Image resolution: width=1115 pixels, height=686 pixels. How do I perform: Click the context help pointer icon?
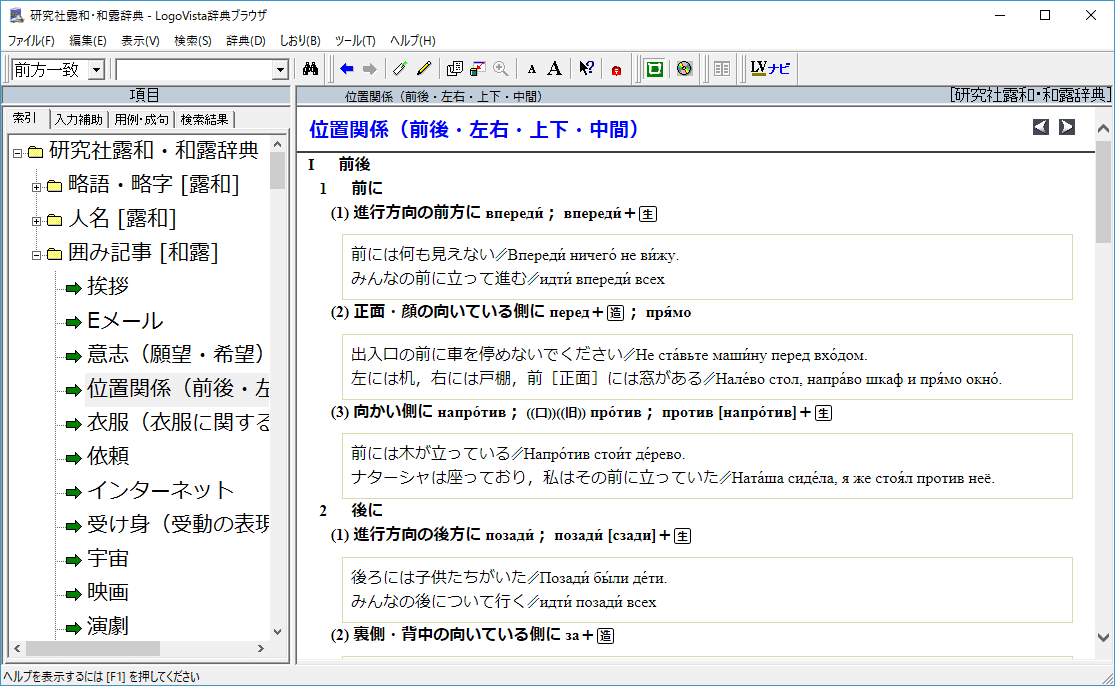click(x=587, y=69)
